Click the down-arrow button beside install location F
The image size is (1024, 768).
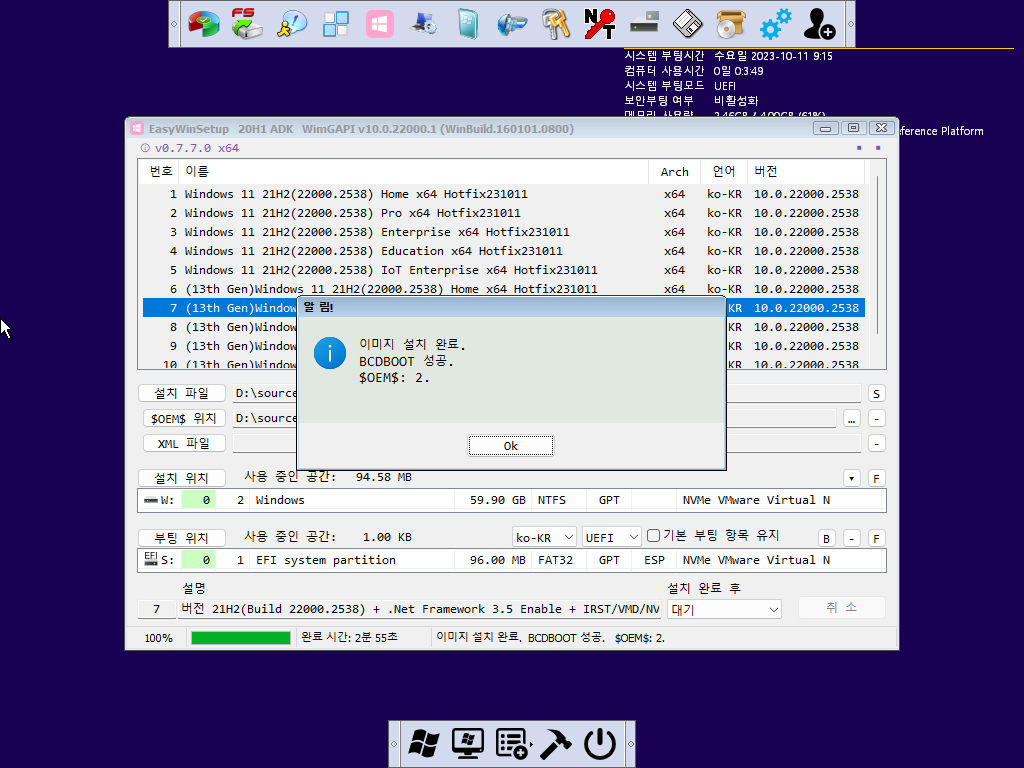point(851,478)
